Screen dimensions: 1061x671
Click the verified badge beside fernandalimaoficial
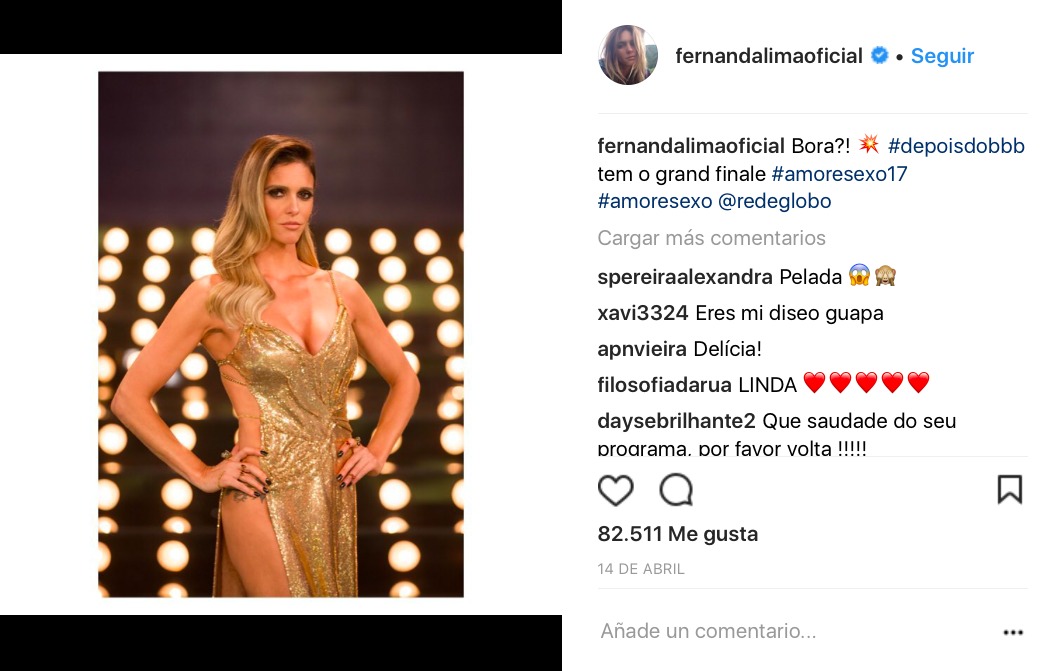(878, 56)
